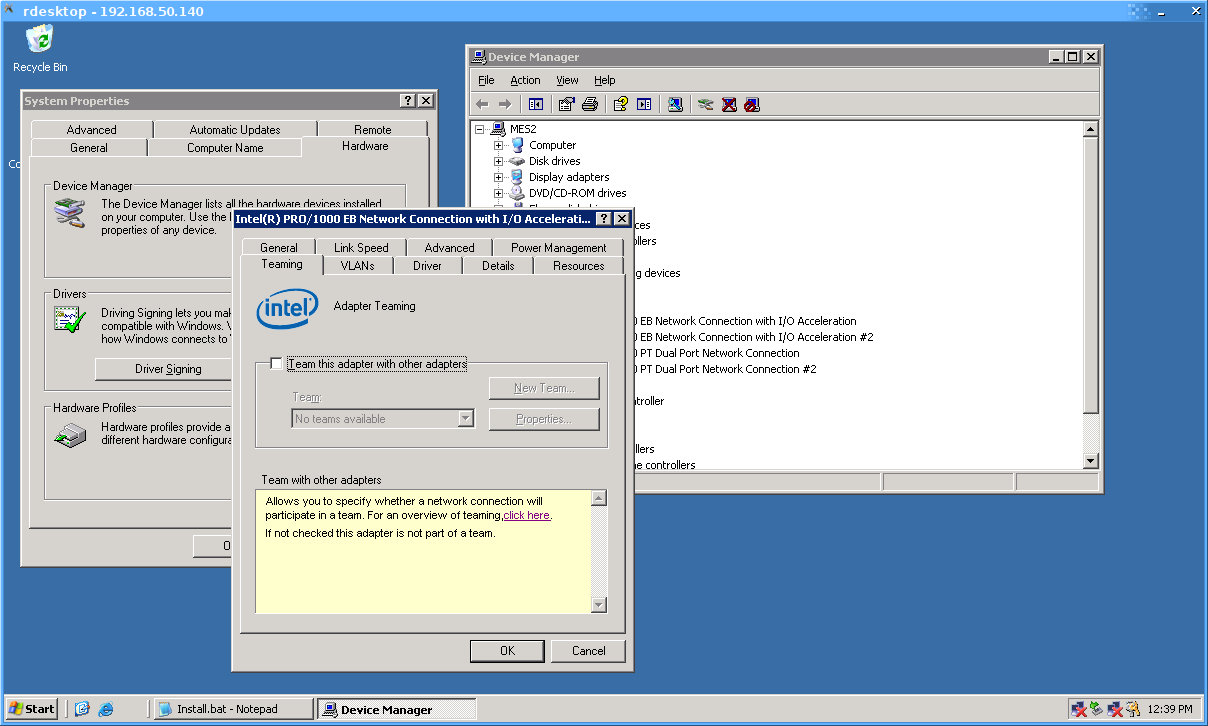Click the Properties toolbar icon in Device Manager
This screenshot has height=726, width=1208.
pos(567,104)
